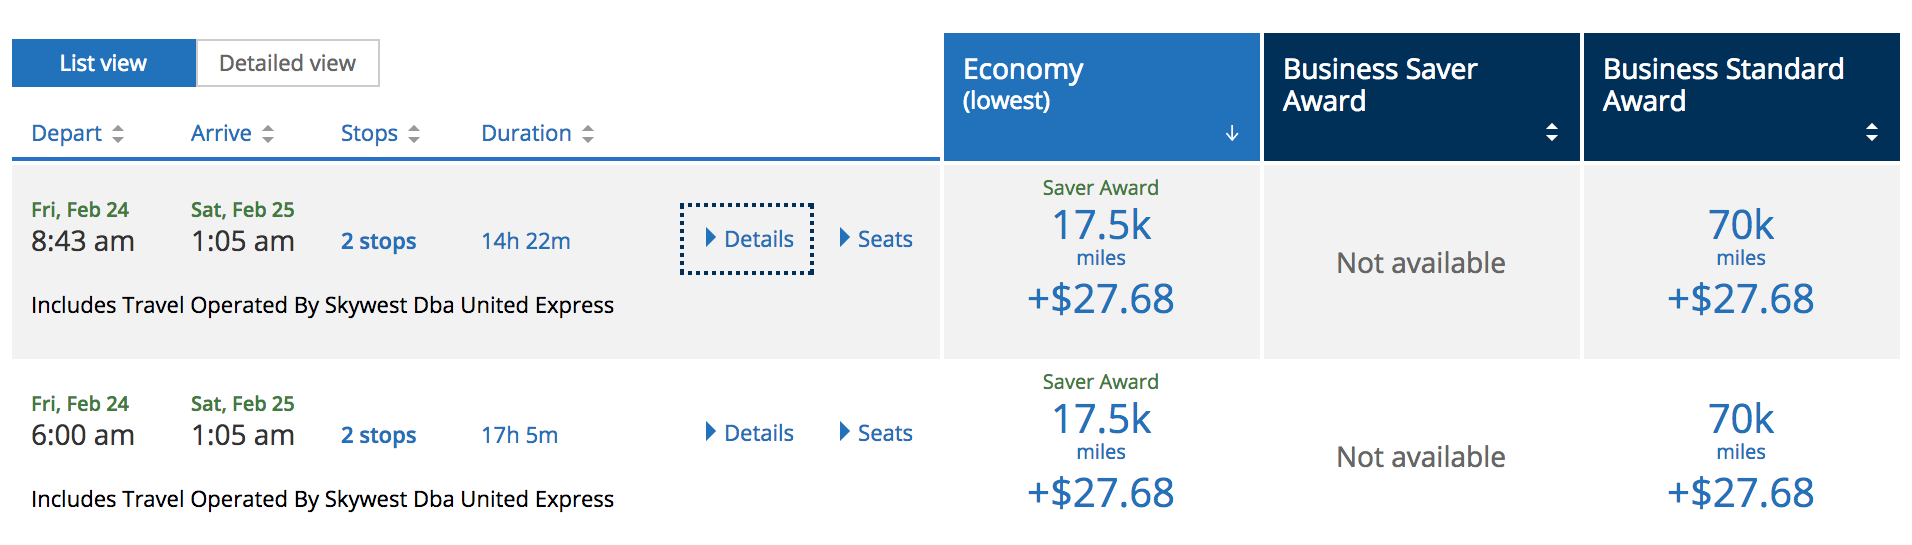Switch to Detailed view
Viewport: 1912px width, 545px height.
(288, 63)
